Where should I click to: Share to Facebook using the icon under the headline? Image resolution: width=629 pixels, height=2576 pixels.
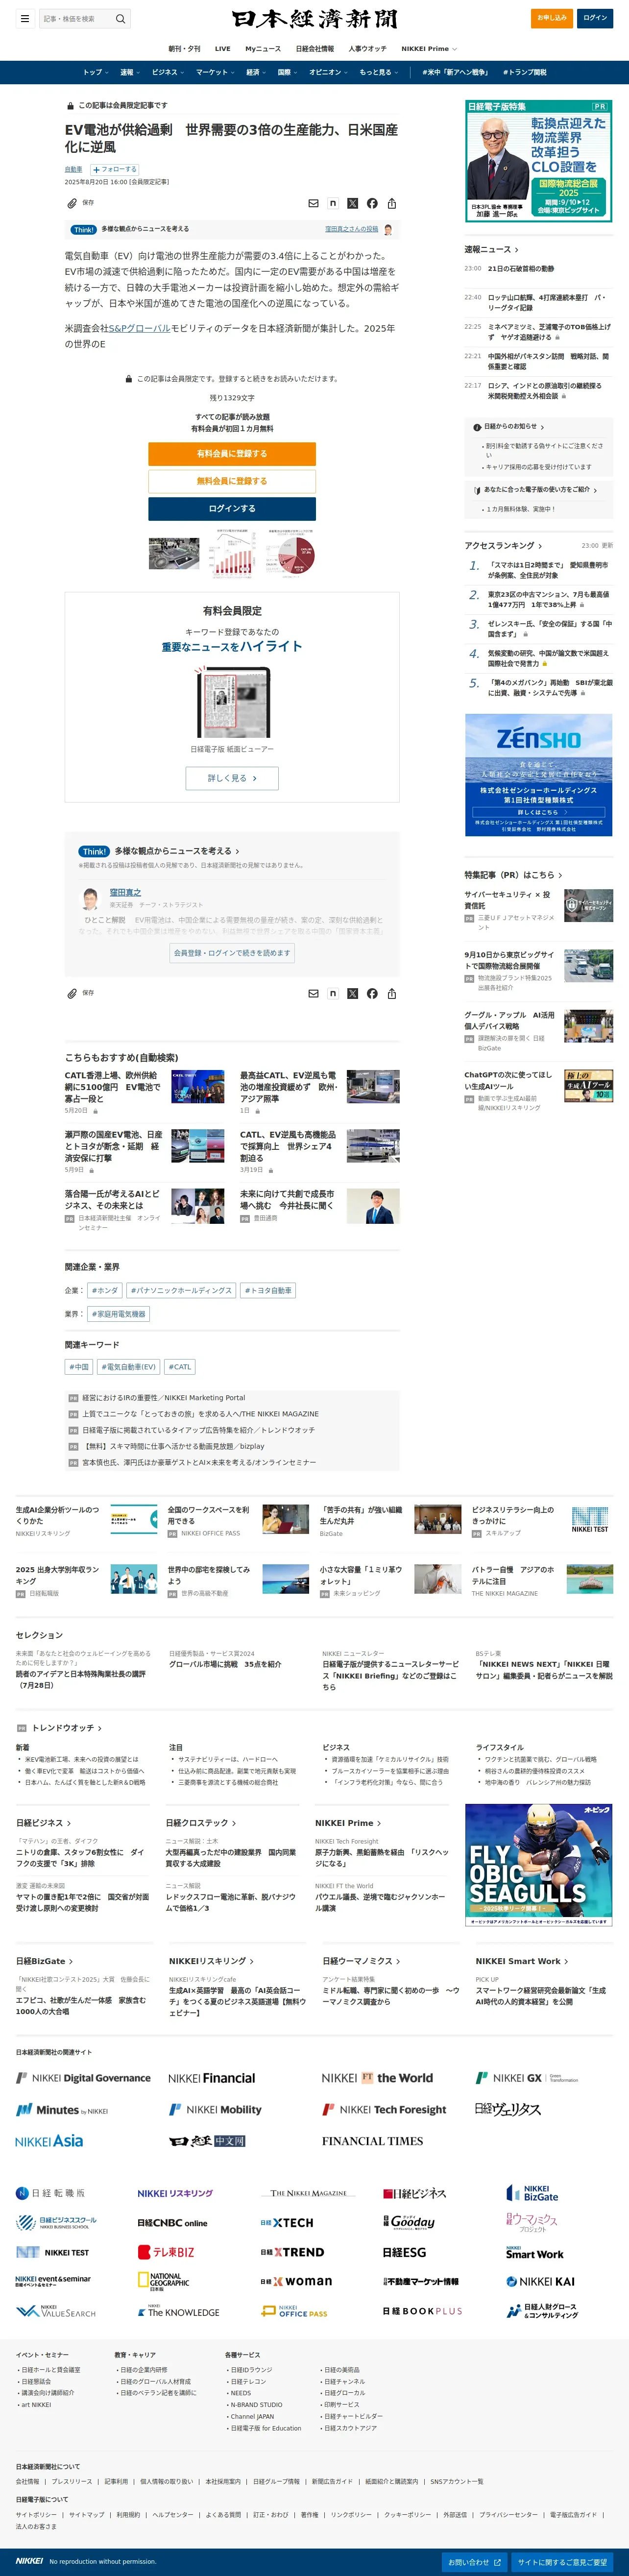[372, 203]
